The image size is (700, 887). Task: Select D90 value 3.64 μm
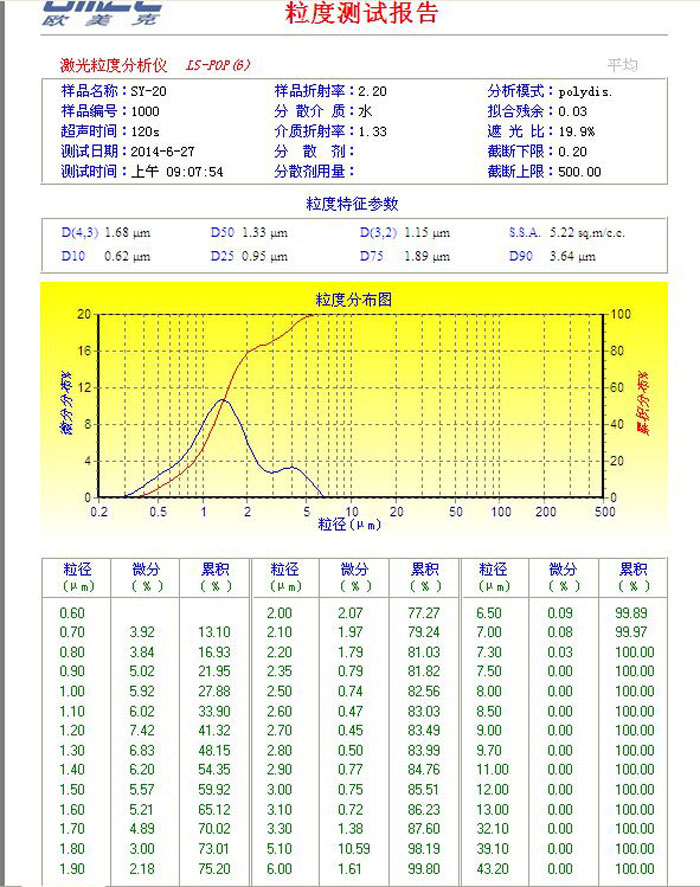[573, 256]
